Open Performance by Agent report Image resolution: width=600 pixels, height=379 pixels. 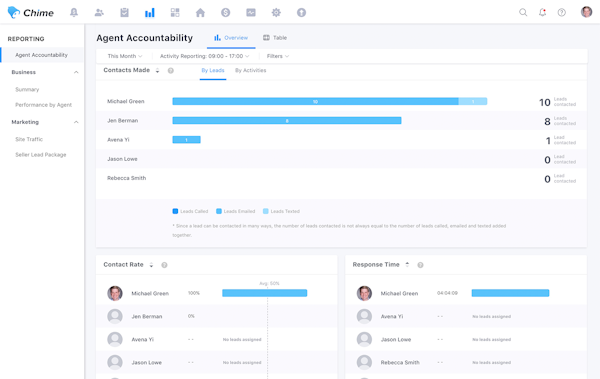[43, 105]
